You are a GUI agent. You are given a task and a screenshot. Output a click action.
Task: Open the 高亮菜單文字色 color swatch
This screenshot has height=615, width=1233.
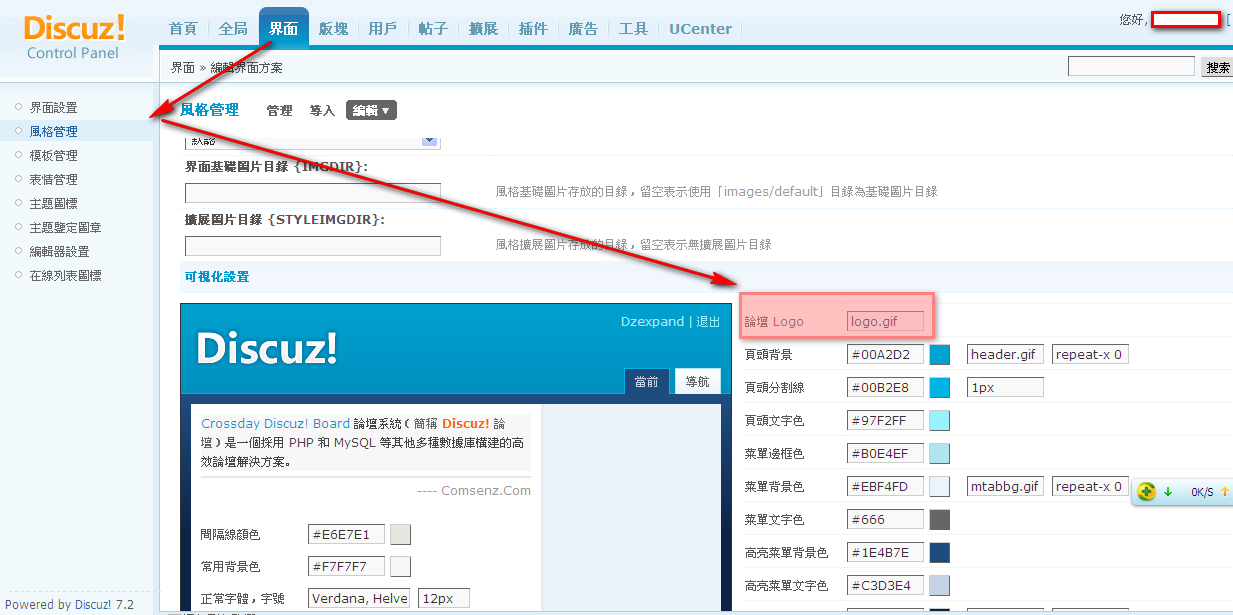pos(939,585)
